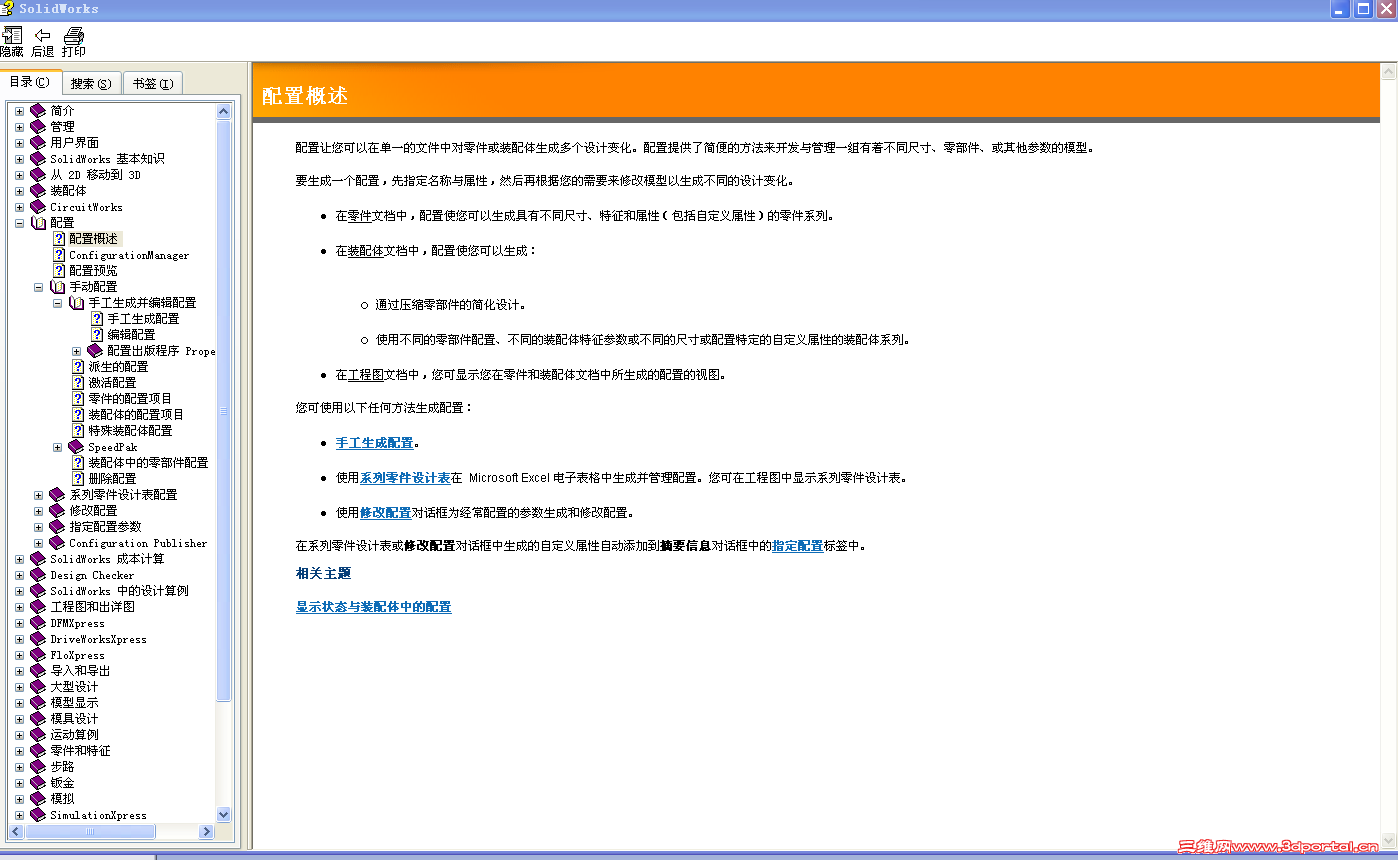
Task: Open the 配置概述 help topic icon
Action: click(x=59, y=239)
